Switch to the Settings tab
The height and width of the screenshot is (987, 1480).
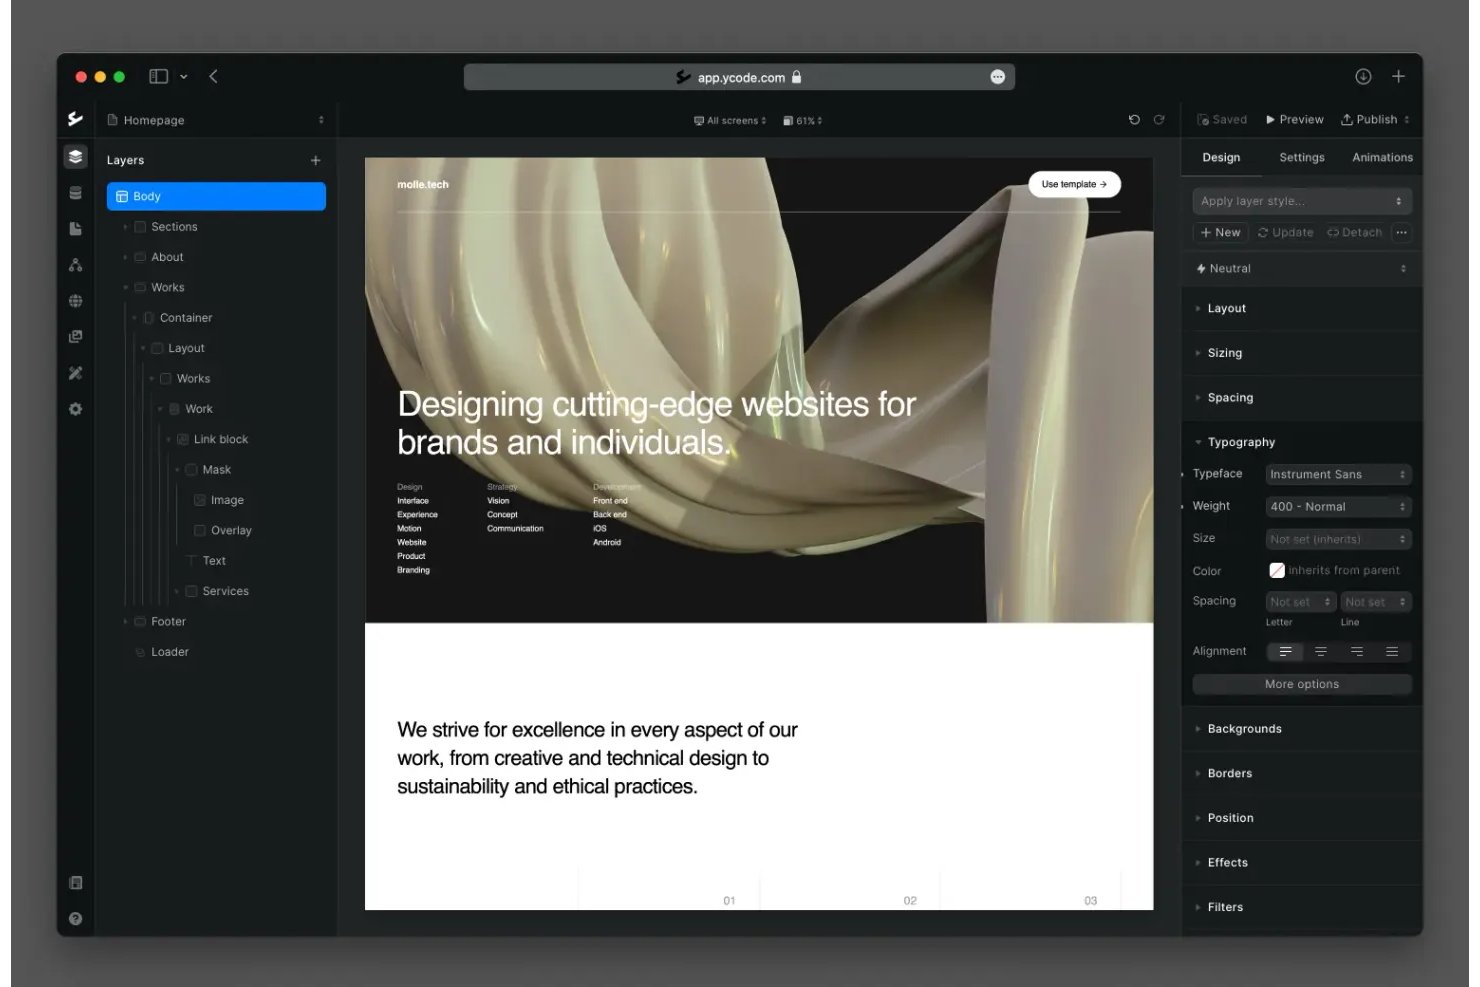(x=1301, y=157)
